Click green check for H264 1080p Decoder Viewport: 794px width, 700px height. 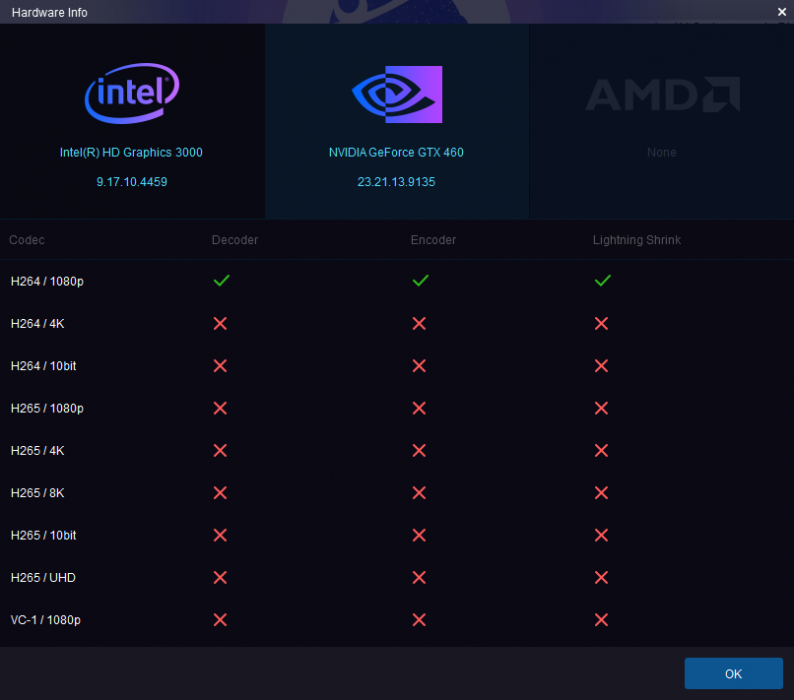coord(221,281)
